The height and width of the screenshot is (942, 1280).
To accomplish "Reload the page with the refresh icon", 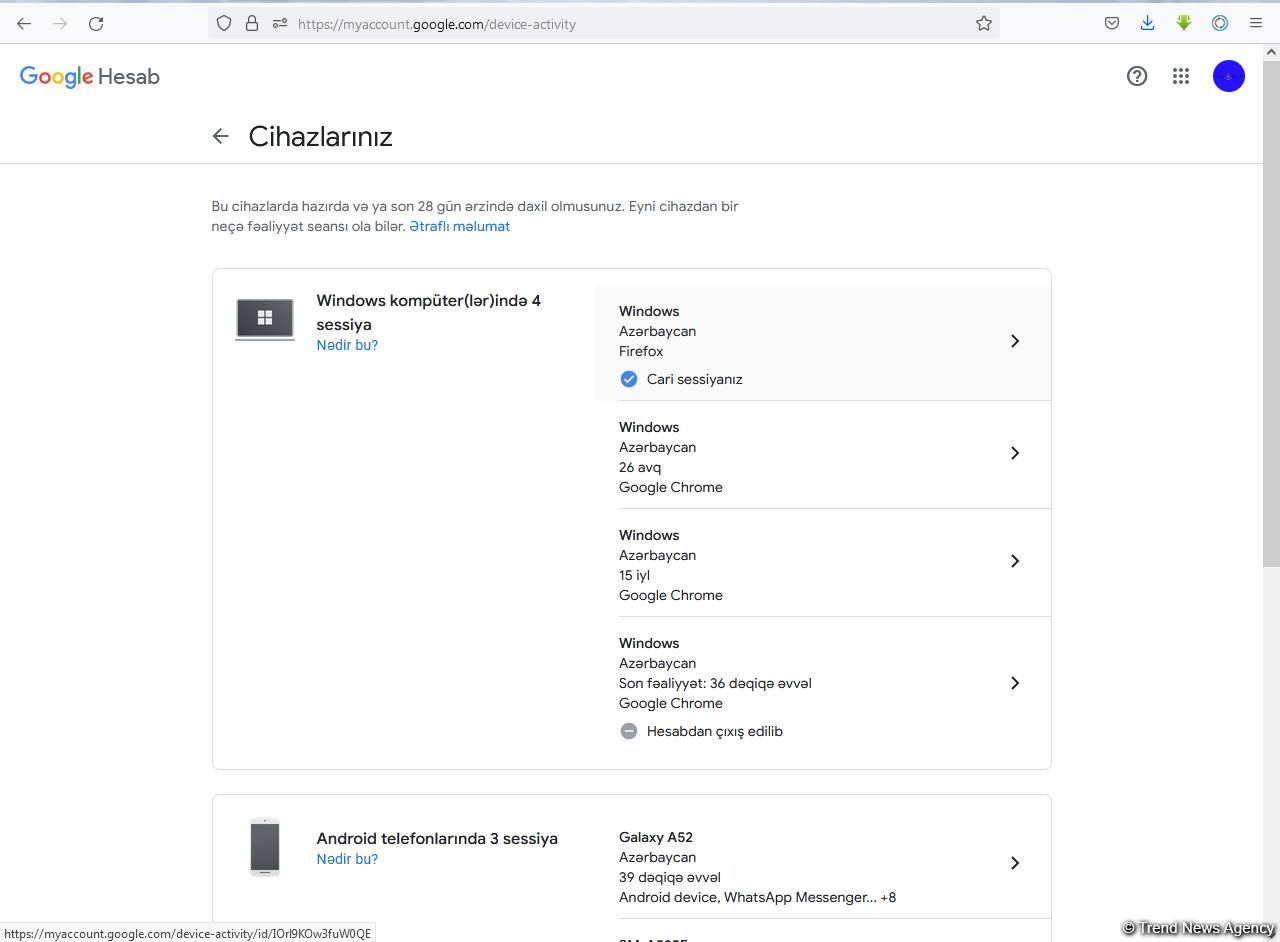I will pyautogui.click(x=96, y=23).
